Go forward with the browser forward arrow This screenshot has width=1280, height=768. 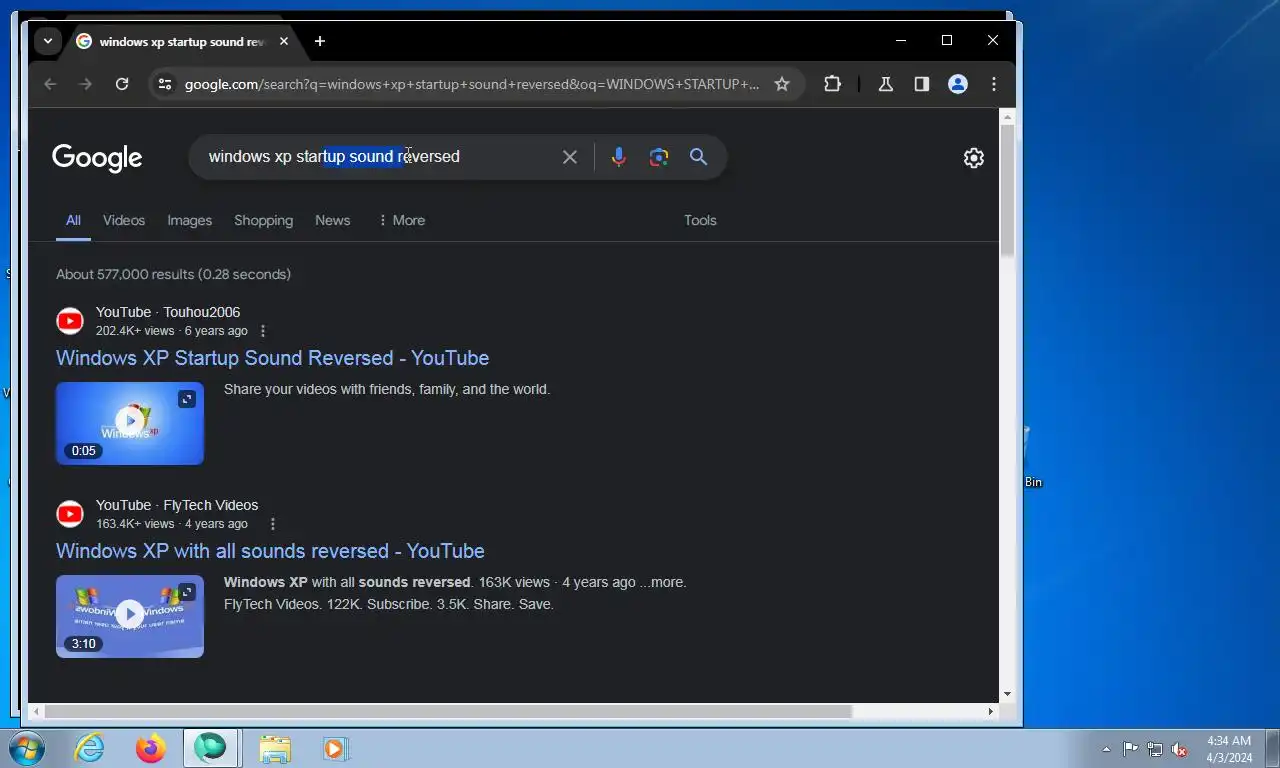(86, 84)
